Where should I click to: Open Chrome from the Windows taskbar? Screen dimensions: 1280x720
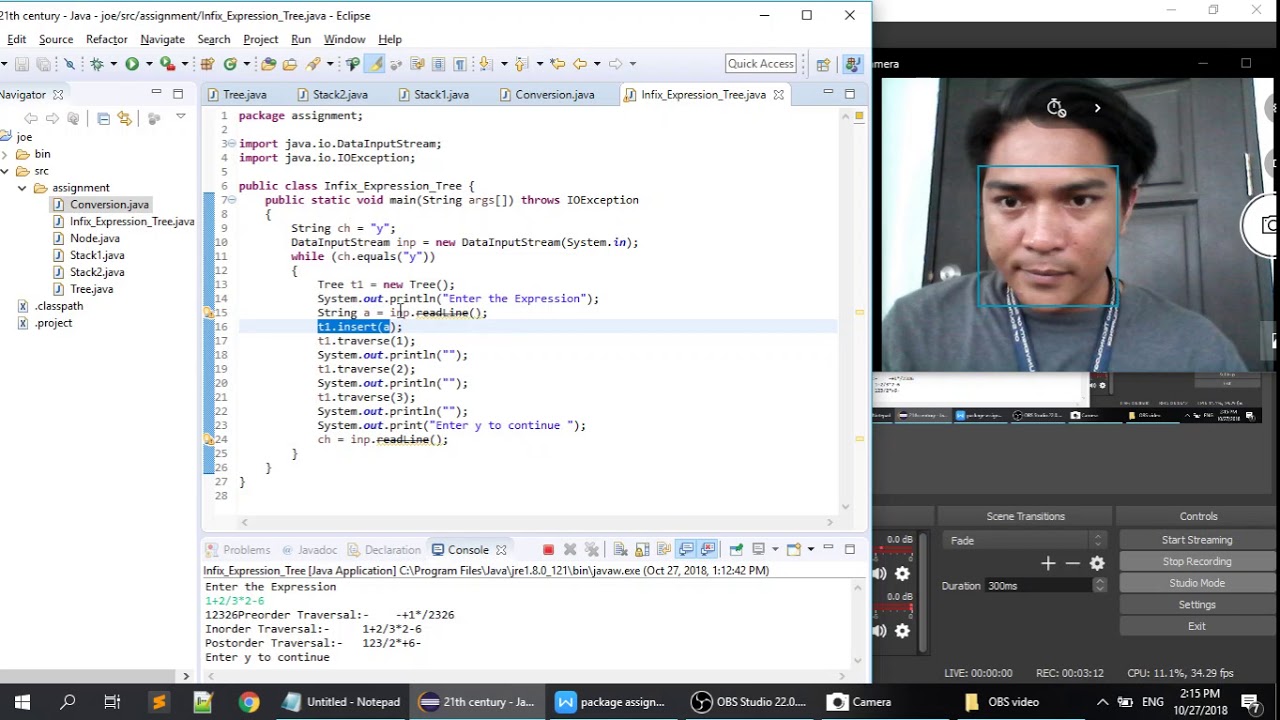(249, 702)
